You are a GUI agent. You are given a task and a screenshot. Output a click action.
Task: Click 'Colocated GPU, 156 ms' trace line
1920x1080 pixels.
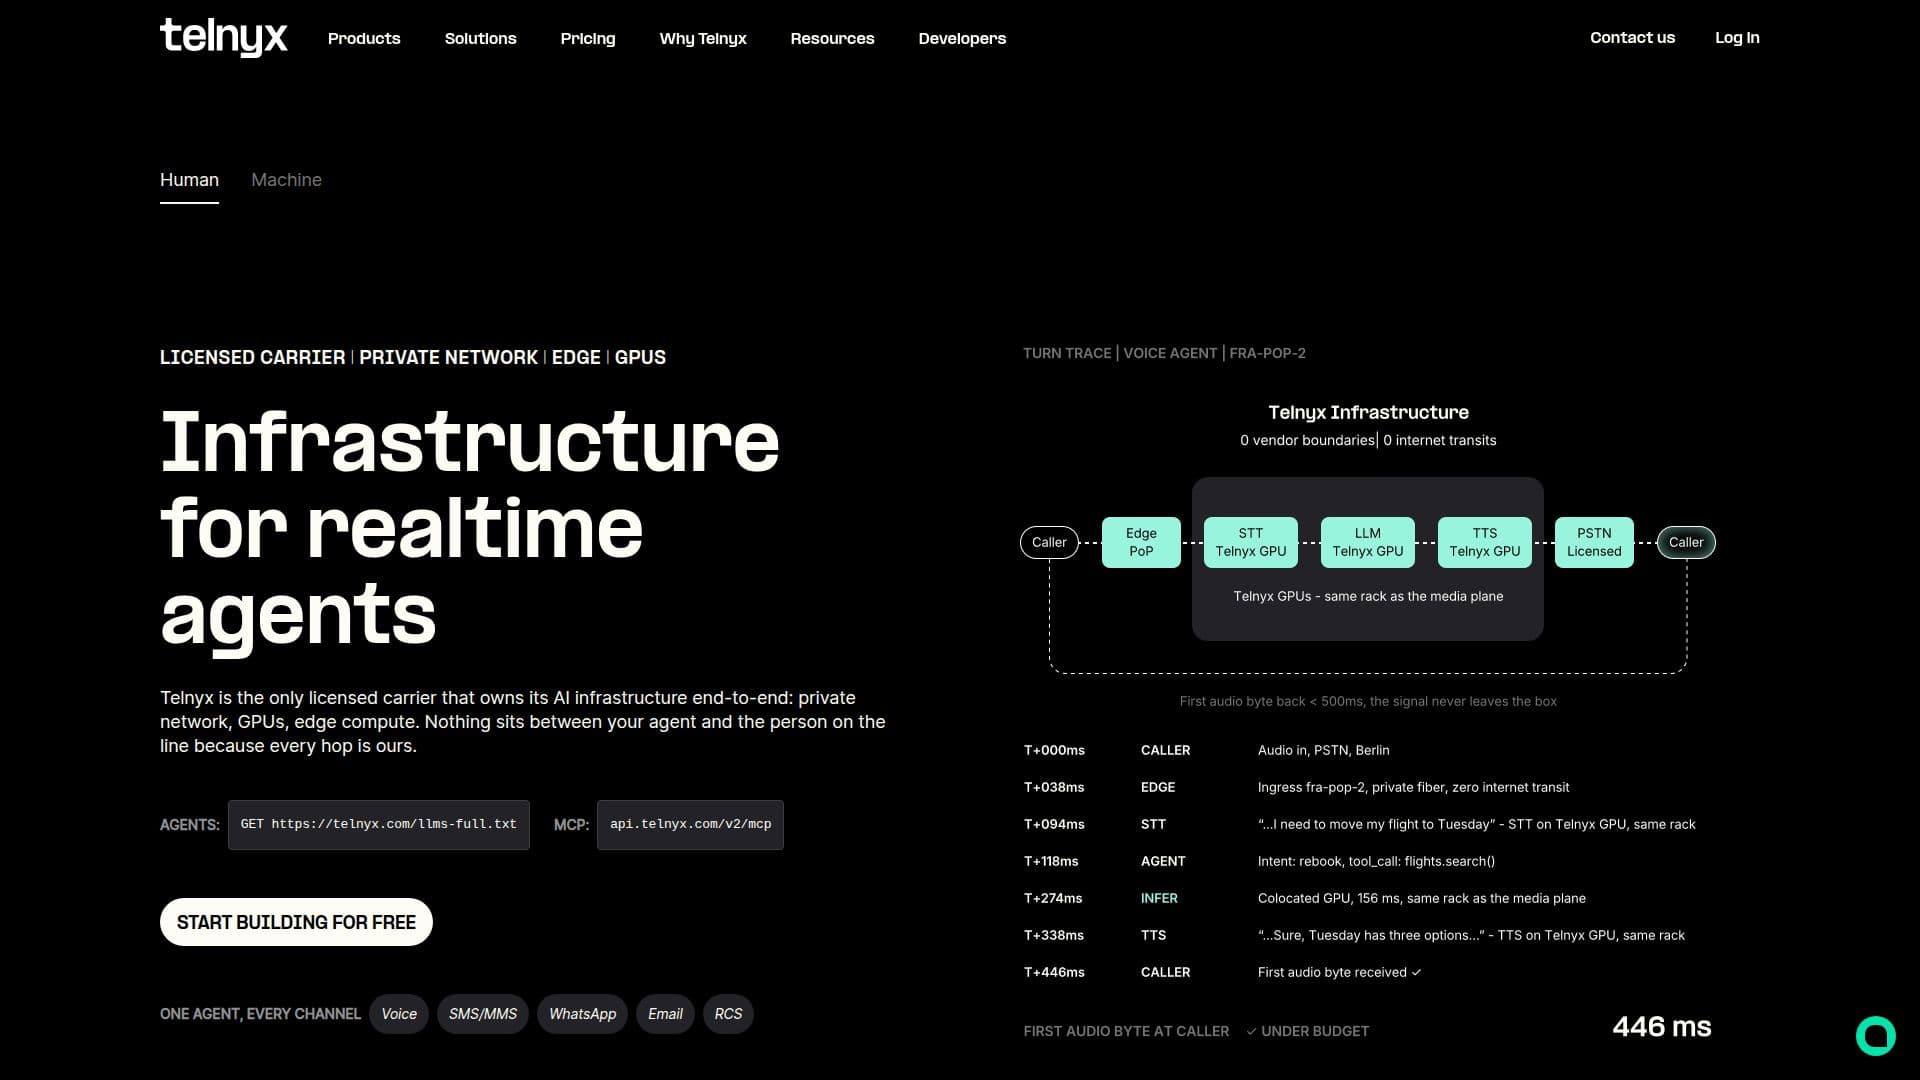pos(1421,898)
